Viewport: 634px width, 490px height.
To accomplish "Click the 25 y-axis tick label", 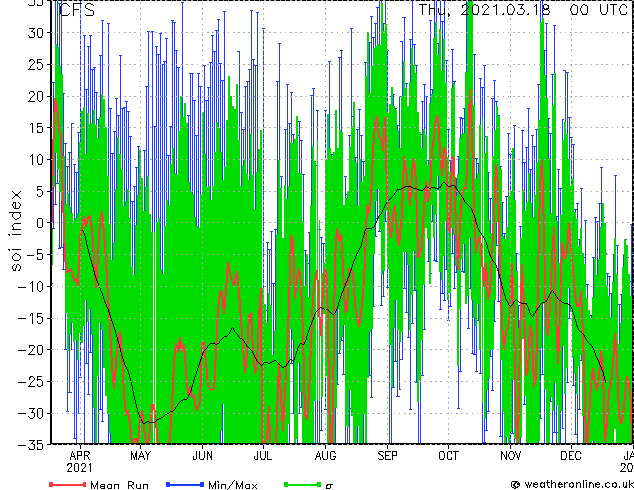I will point(36,65).
